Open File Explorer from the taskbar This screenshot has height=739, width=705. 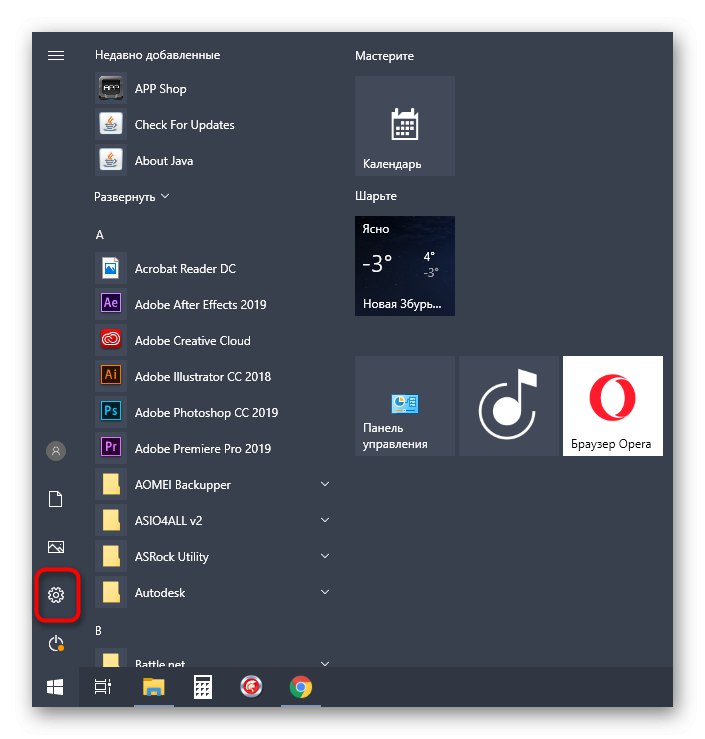click(x=154, y=687)
